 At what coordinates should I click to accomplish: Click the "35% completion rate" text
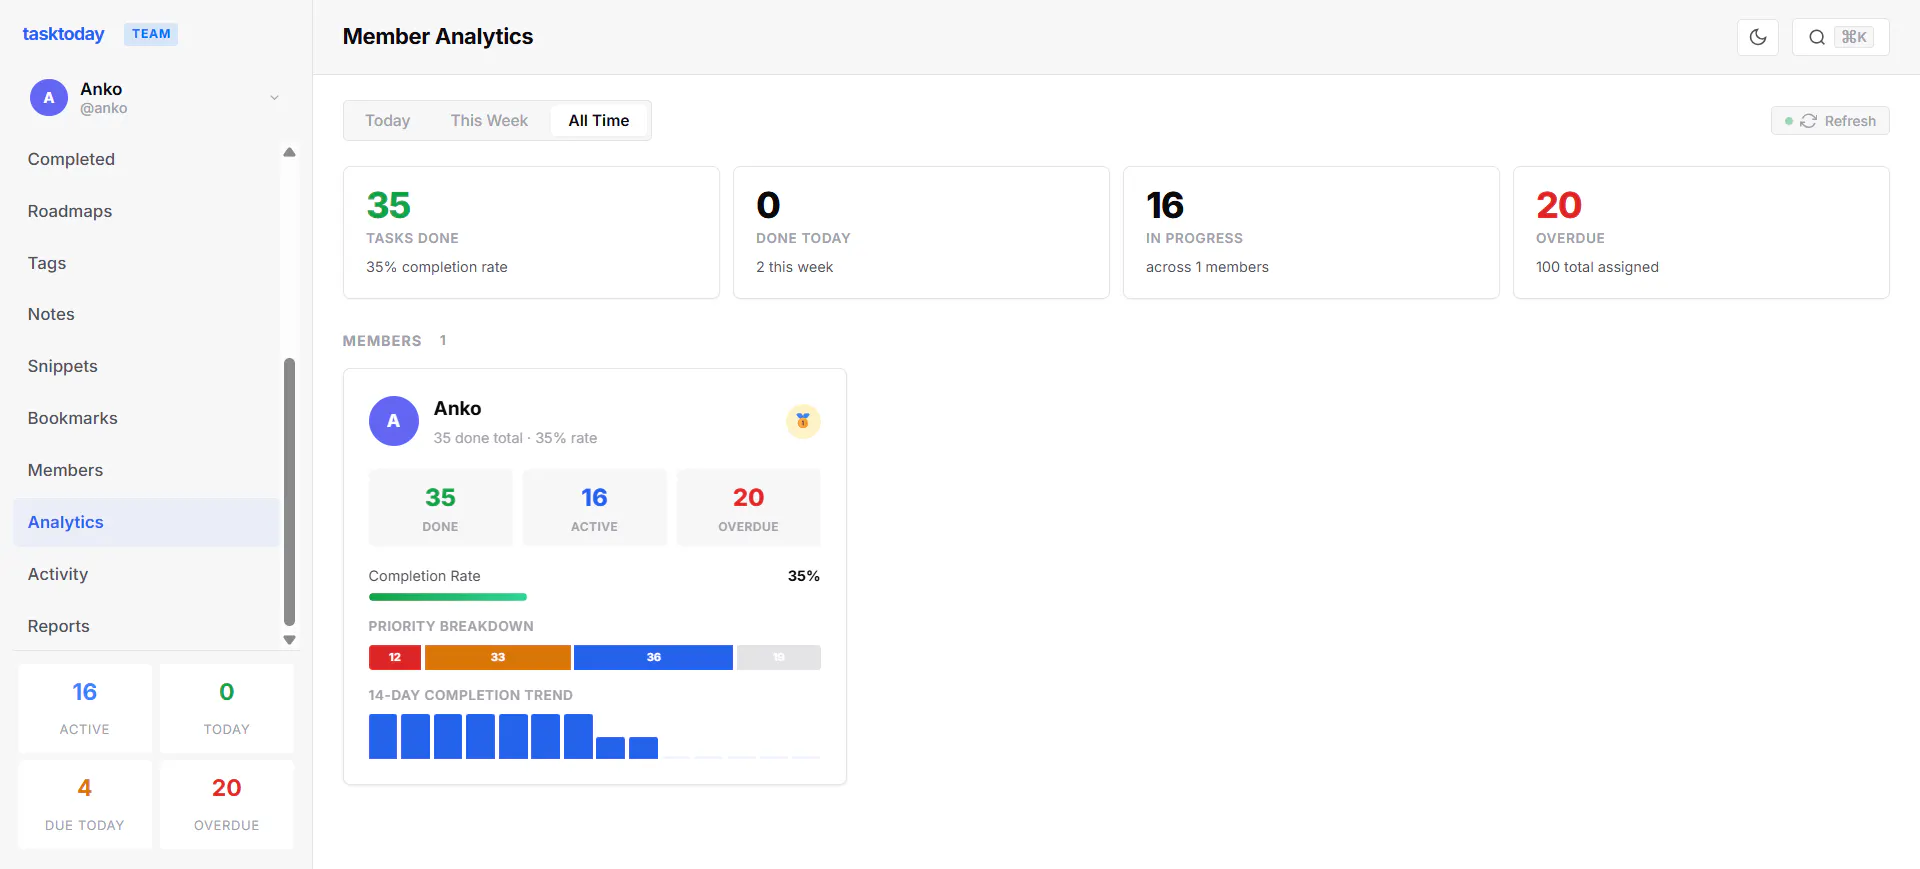point(437,267)
